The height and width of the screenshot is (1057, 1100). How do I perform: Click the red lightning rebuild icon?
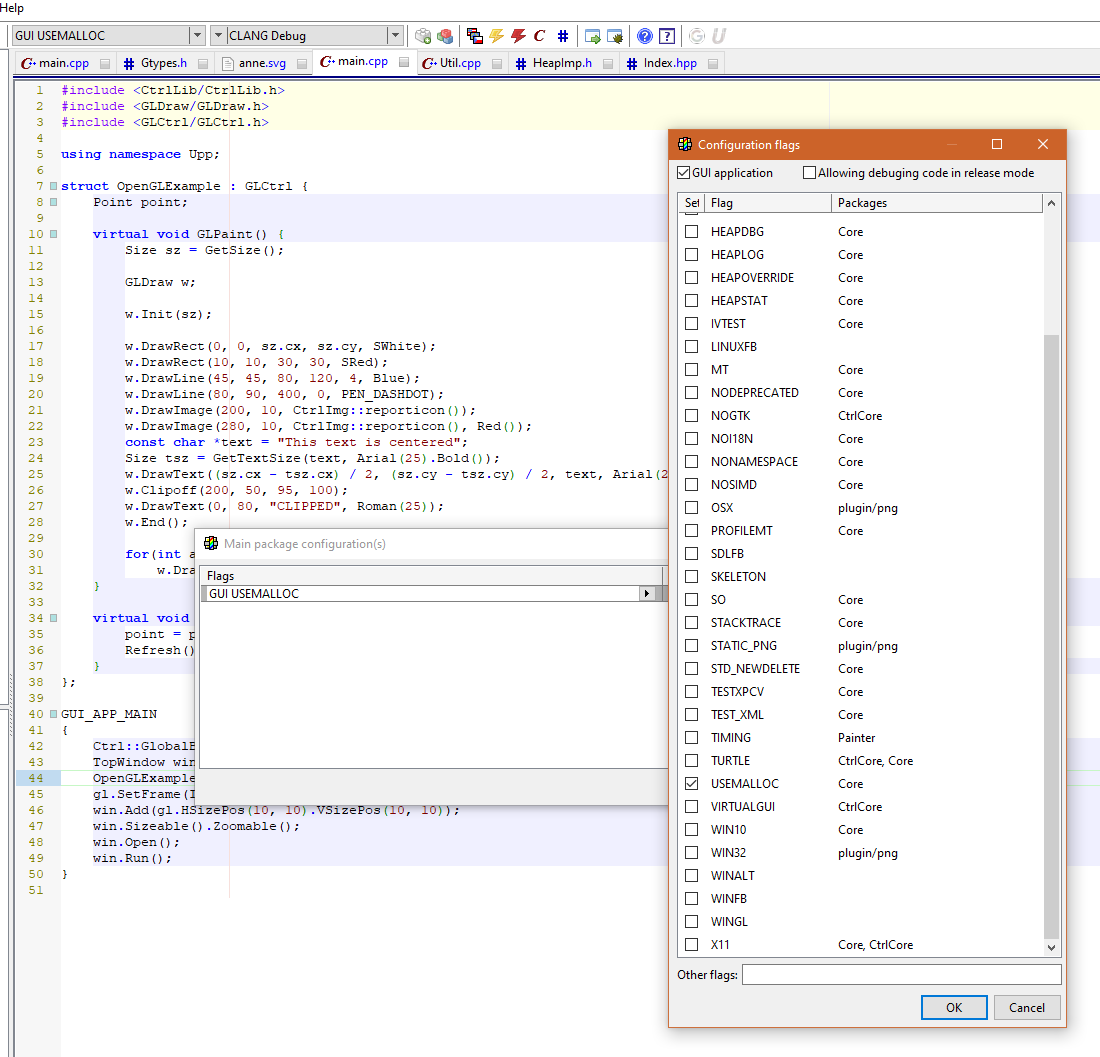518,36
